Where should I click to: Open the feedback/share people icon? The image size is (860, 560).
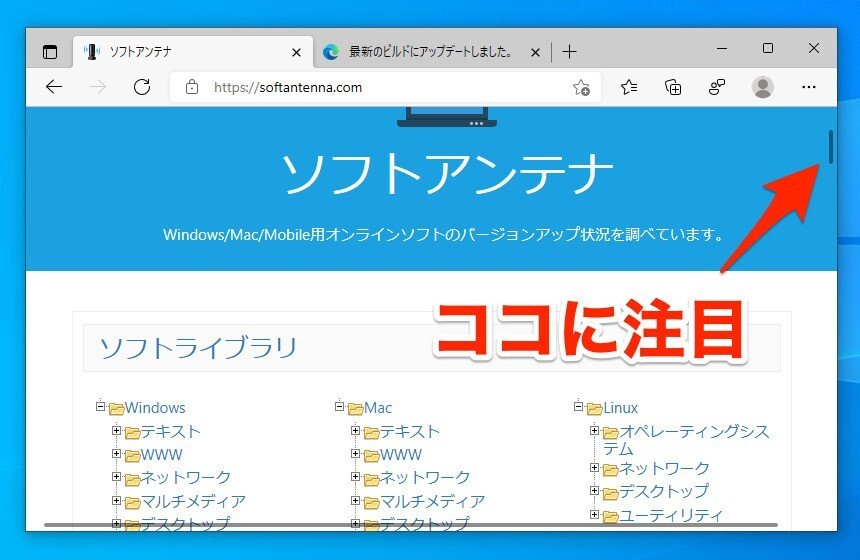(x=717, y=87)
